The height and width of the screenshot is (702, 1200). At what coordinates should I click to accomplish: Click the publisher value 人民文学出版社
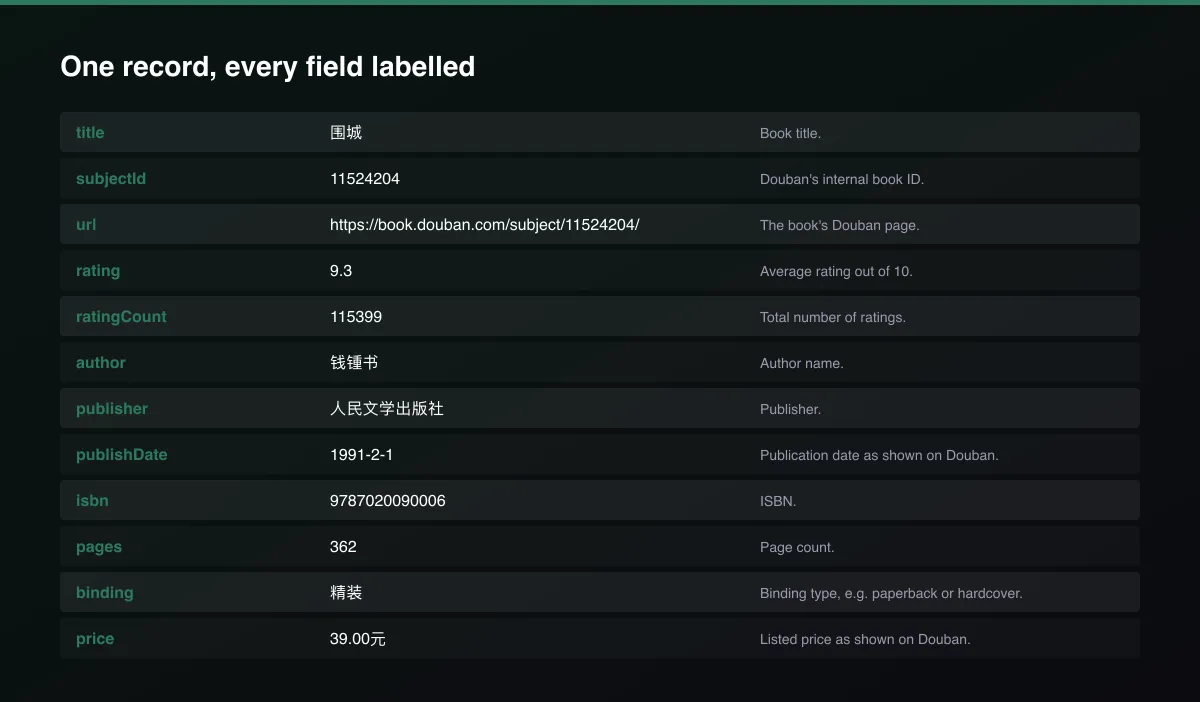point(387,408)
